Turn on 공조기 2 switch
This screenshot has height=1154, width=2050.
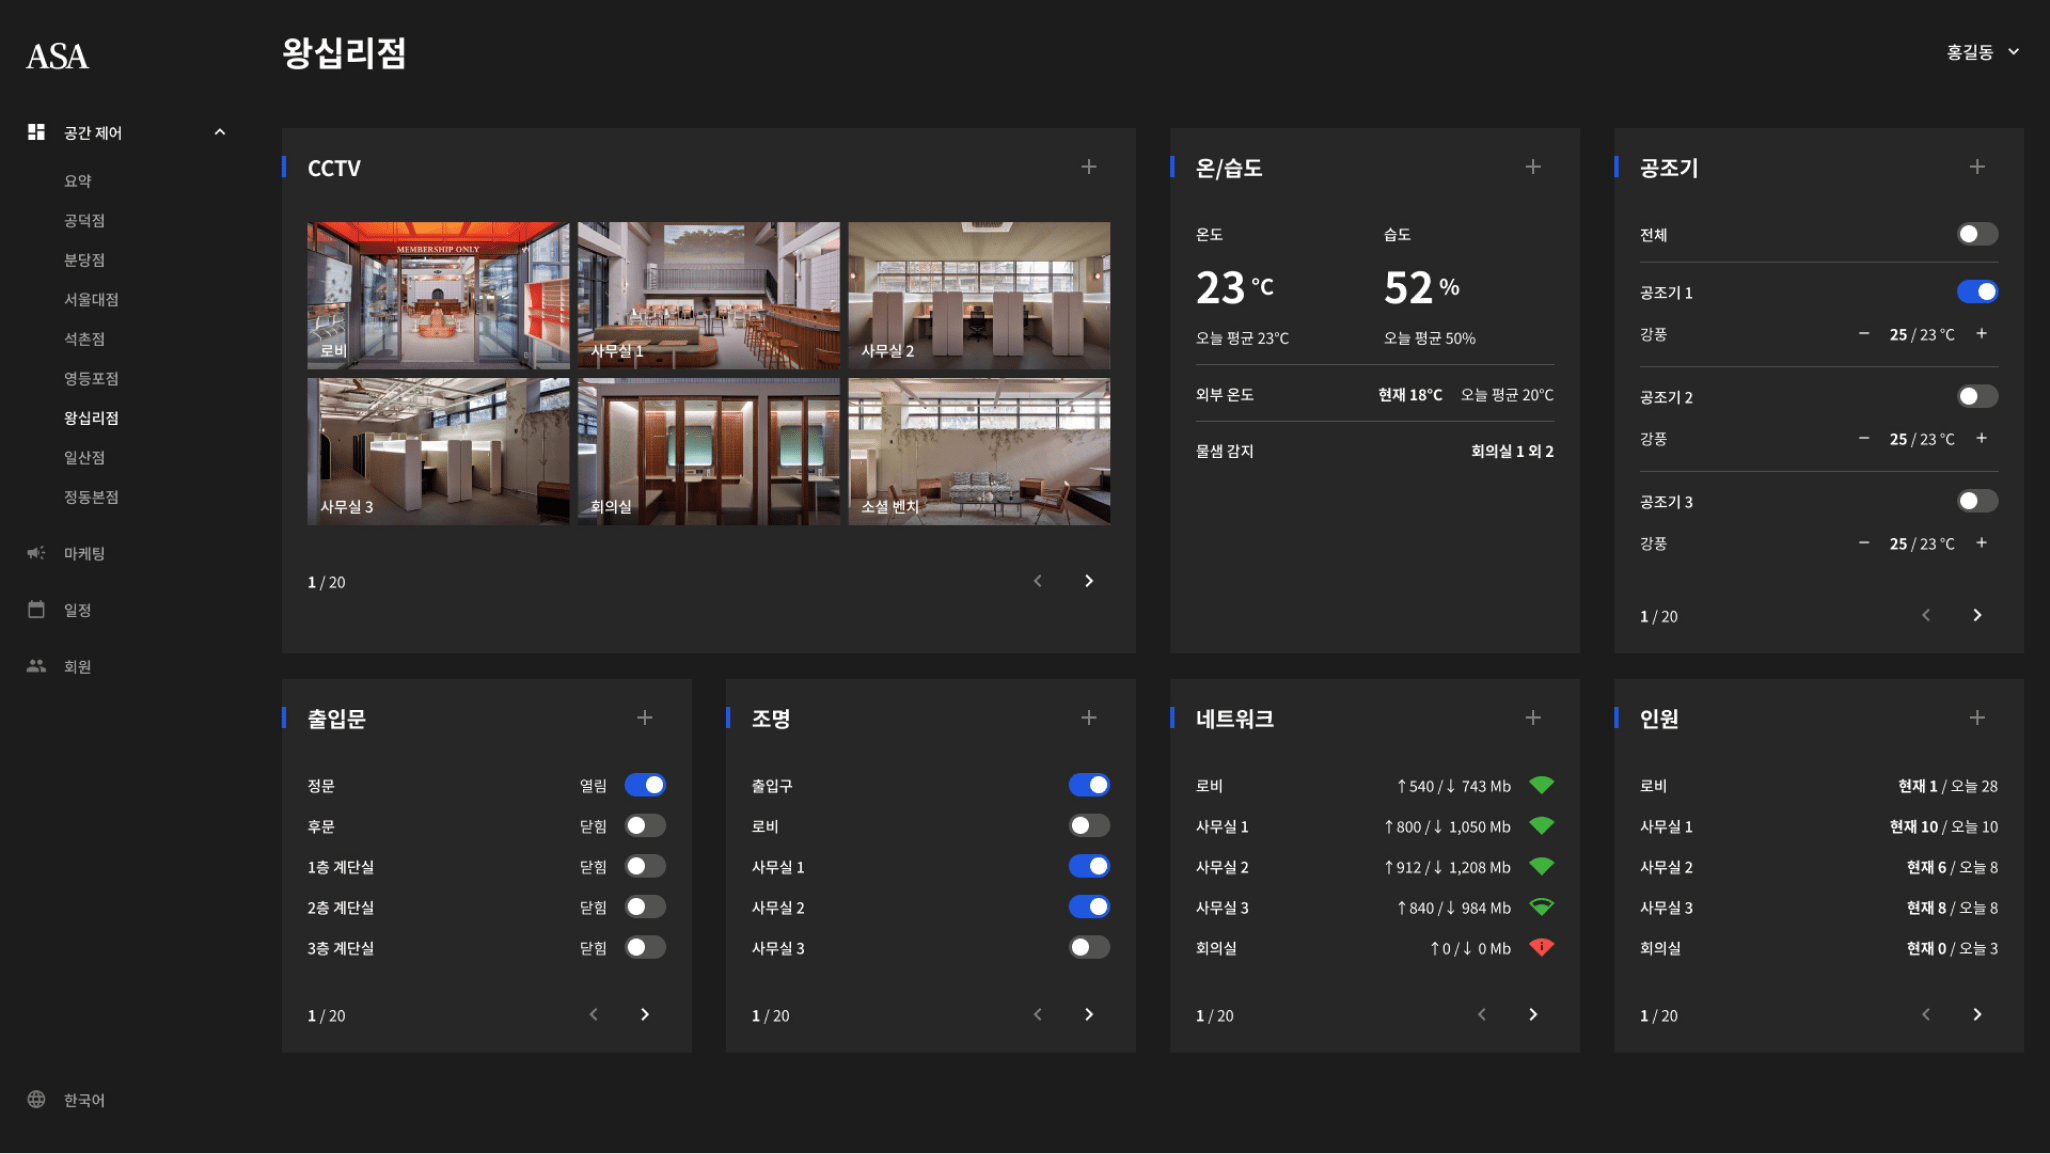1977,396
